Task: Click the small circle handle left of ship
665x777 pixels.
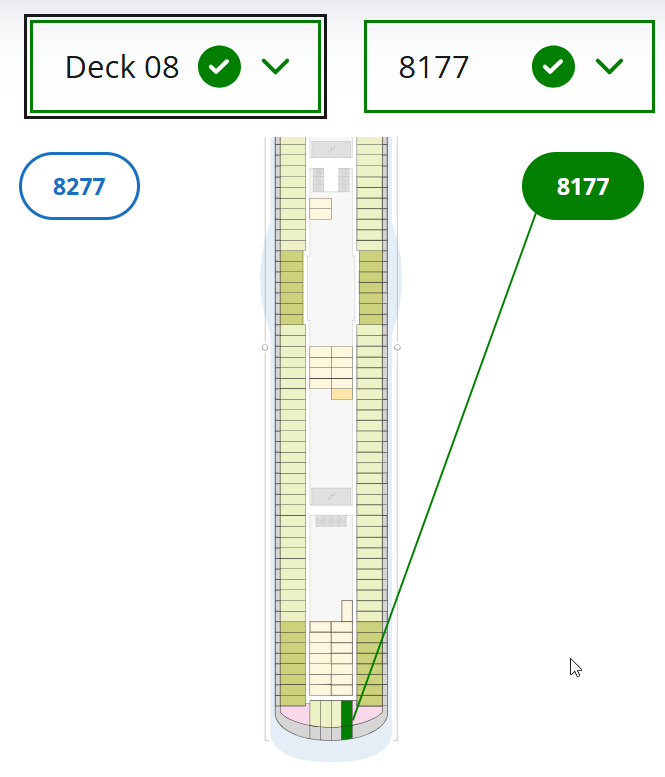Action: coord(265,348)
